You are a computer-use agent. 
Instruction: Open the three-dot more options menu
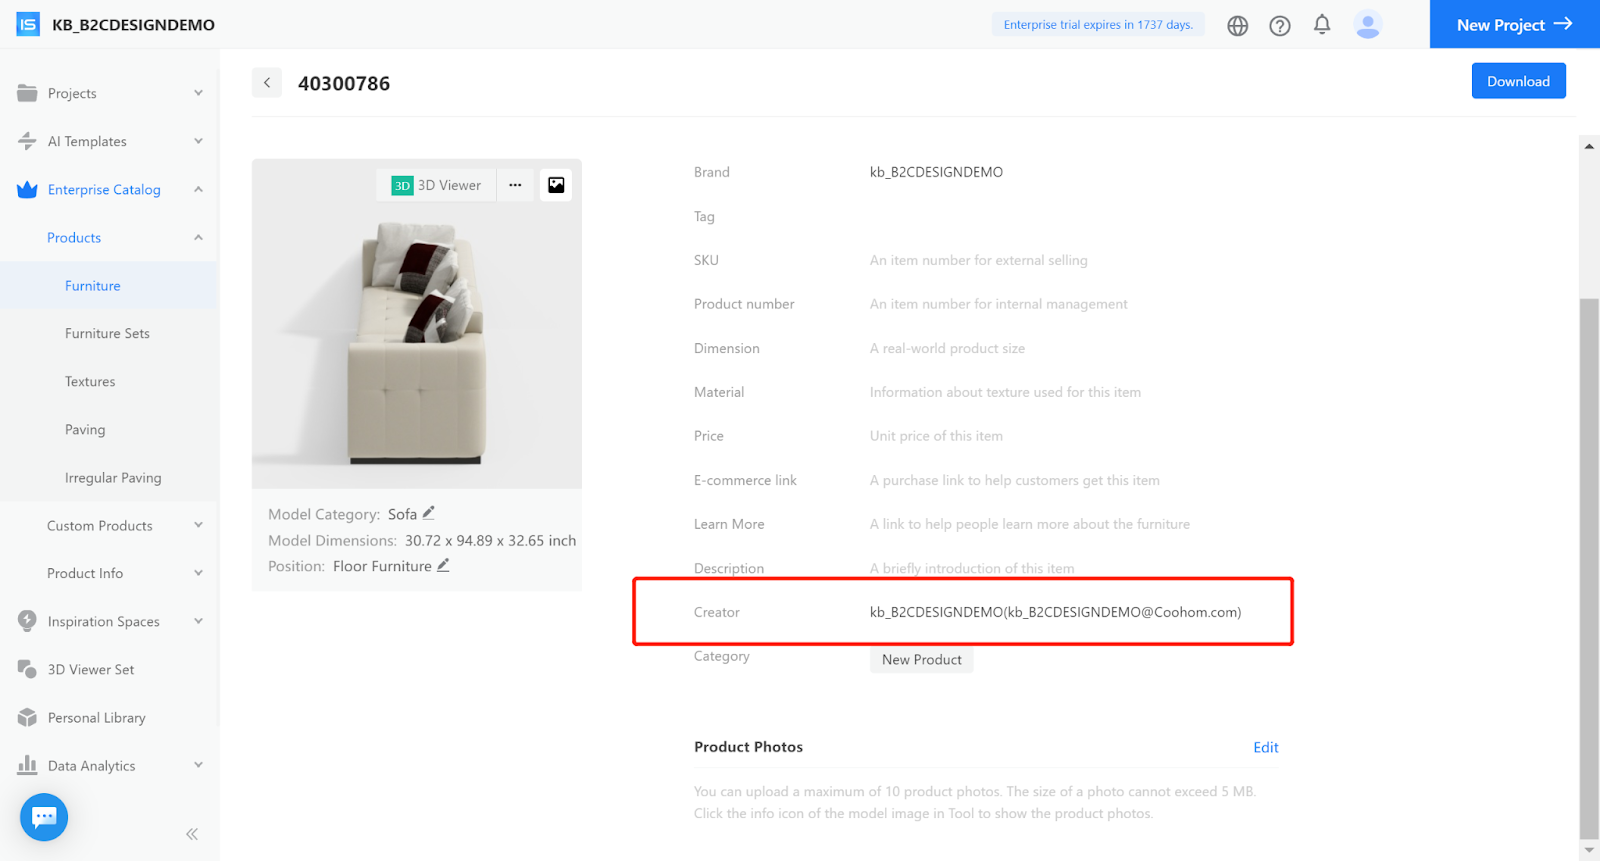(x=515, y=185)
